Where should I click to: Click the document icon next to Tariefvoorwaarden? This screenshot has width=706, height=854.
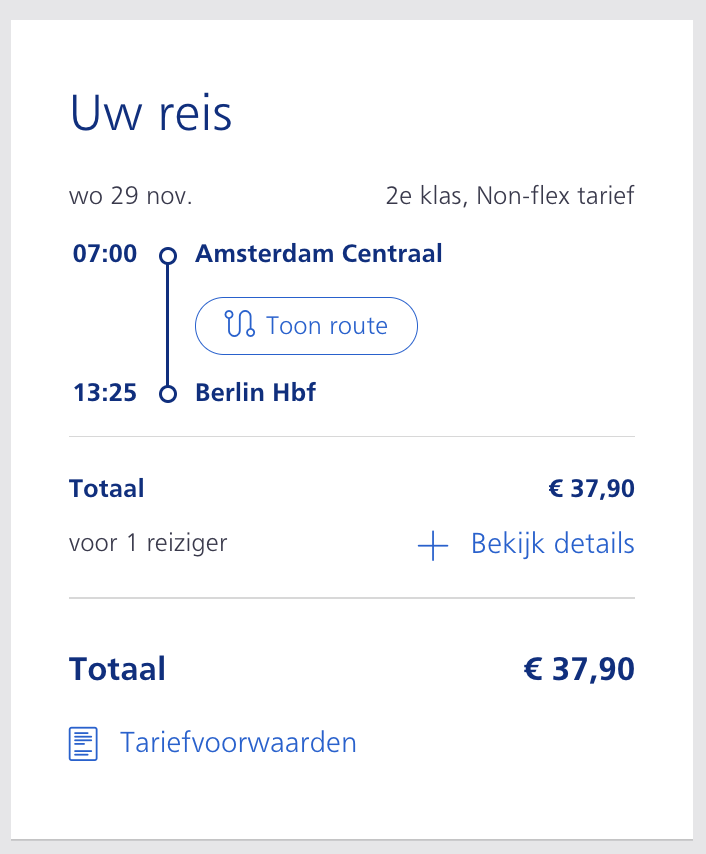83,743
